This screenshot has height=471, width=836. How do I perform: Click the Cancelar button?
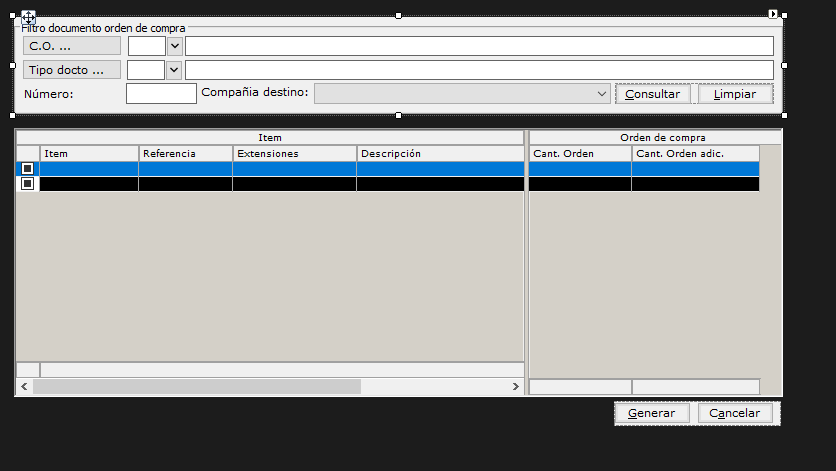pos(735,413)
